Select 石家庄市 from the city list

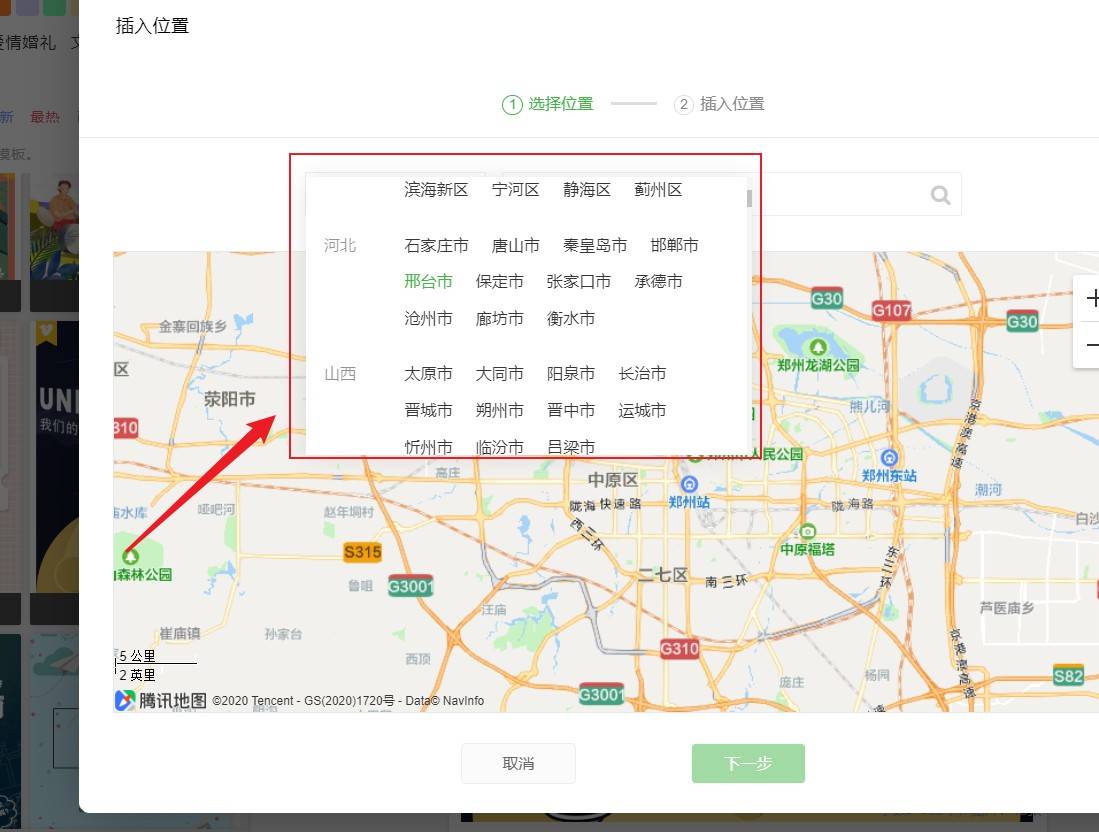point(436,245)
